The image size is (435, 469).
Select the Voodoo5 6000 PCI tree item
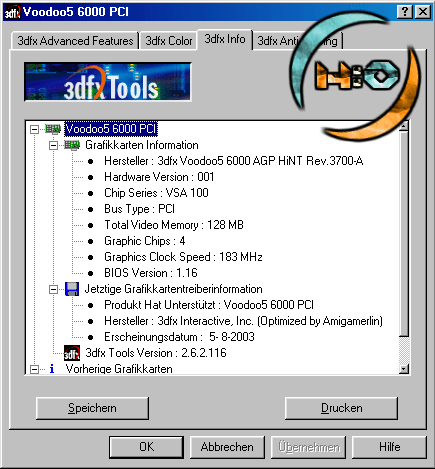(111, 129)
